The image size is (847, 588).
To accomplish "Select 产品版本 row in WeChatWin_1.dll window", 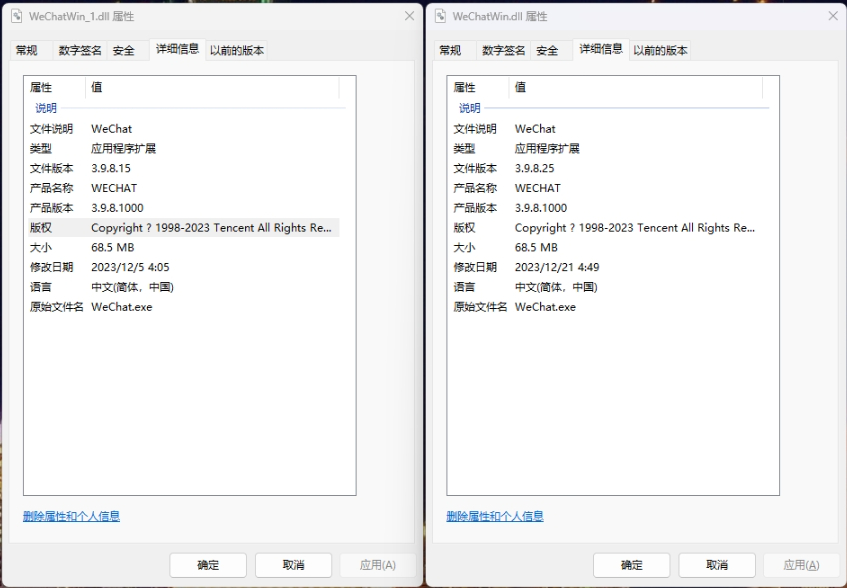I will tap(184, 208).
